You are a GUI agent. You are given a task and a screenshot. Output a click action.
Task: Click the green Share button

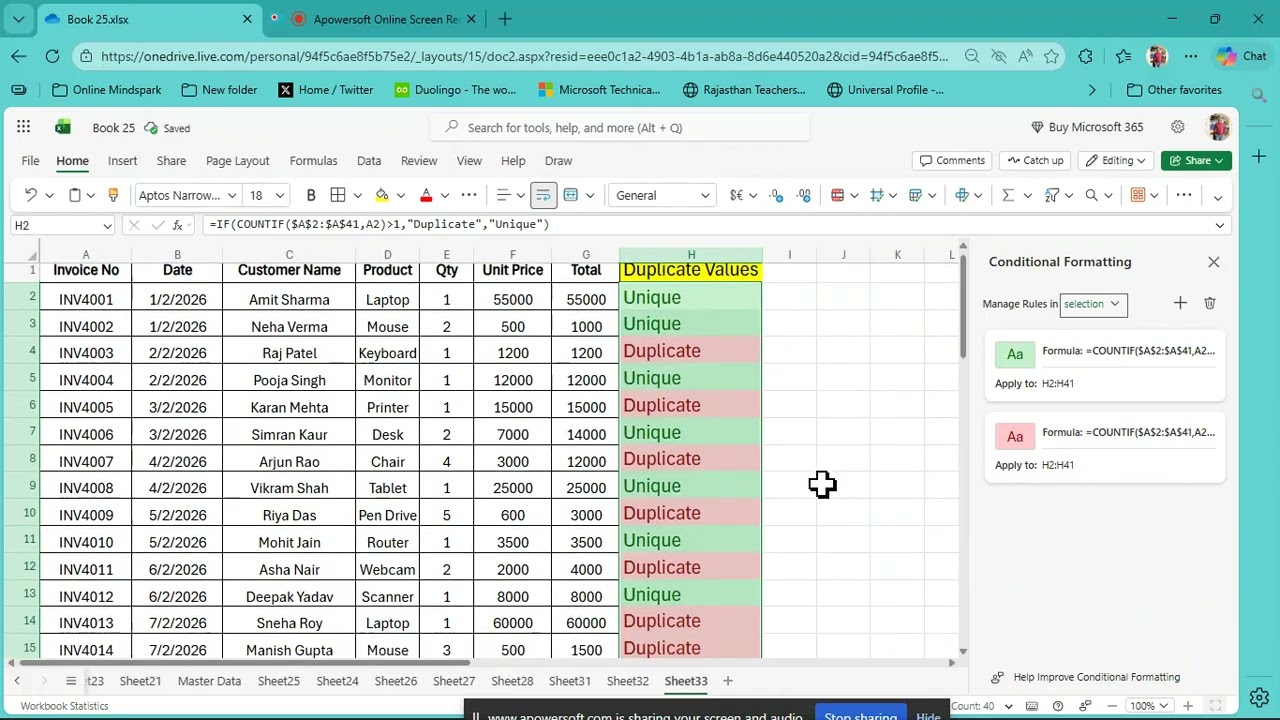(x=1197, y=160)
